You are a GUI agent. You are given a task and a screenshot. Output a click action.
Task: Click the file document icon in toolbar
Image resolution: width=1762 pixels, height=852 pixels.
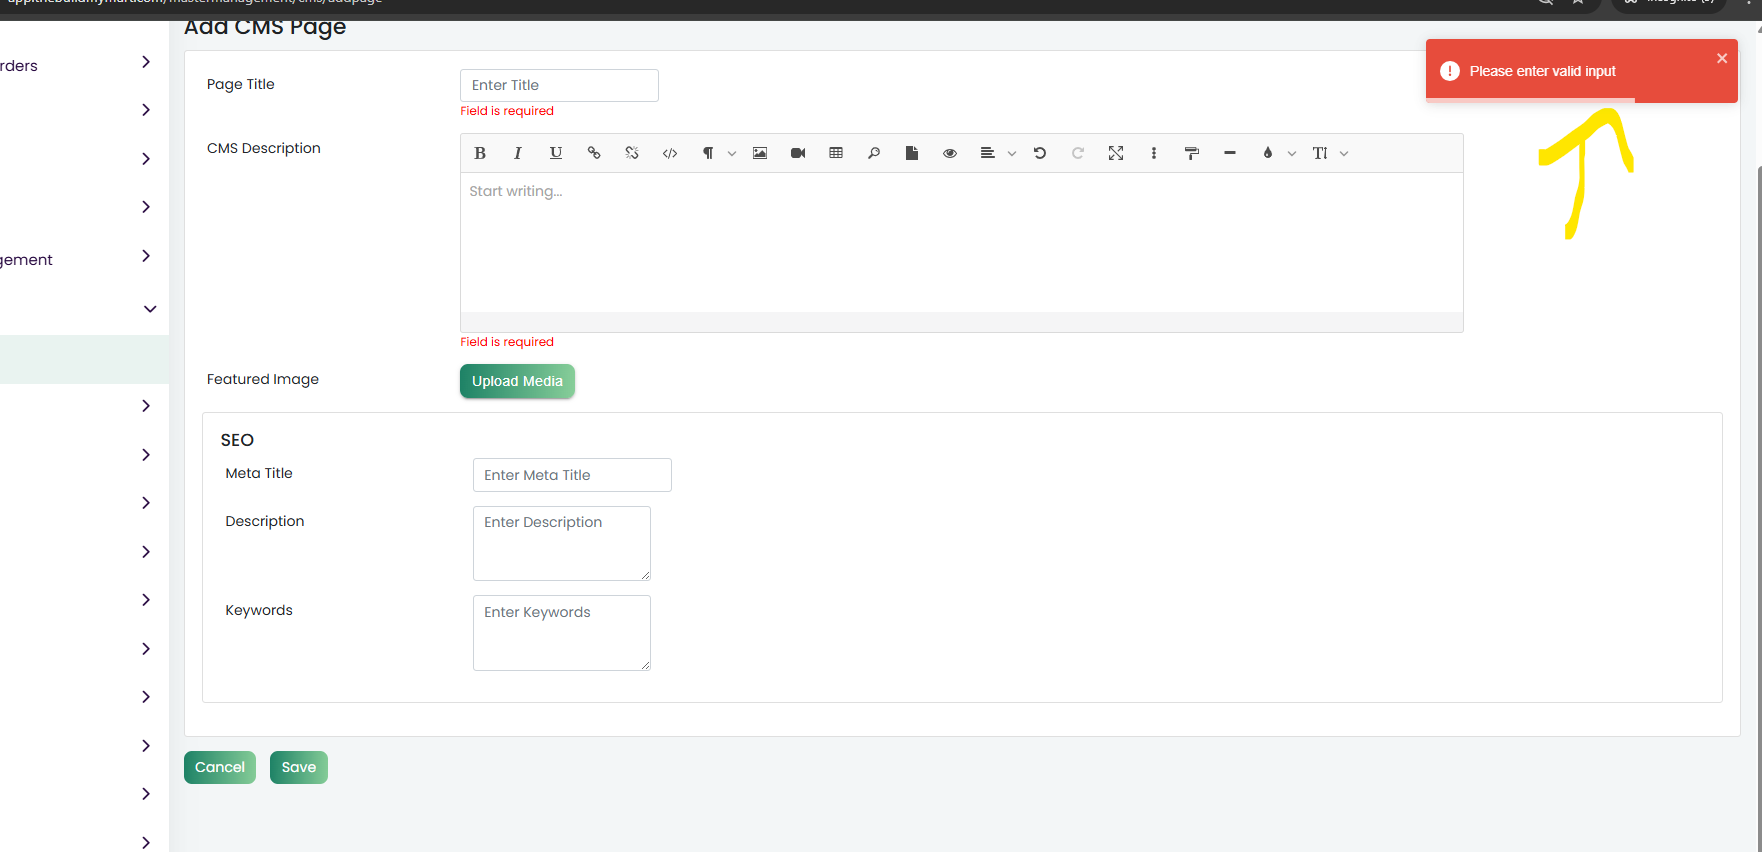point(912,153)
